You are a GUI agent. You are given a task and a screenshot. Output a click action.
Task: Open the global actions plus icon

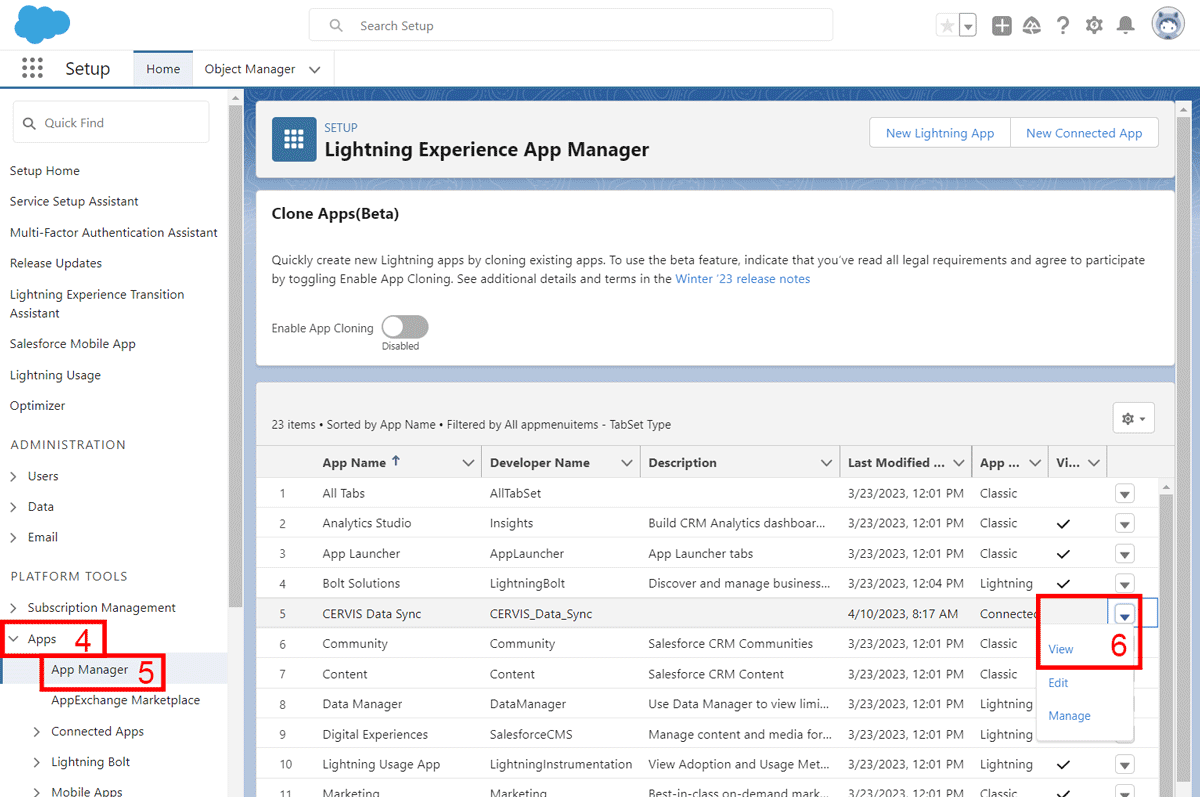(1001, 26)
